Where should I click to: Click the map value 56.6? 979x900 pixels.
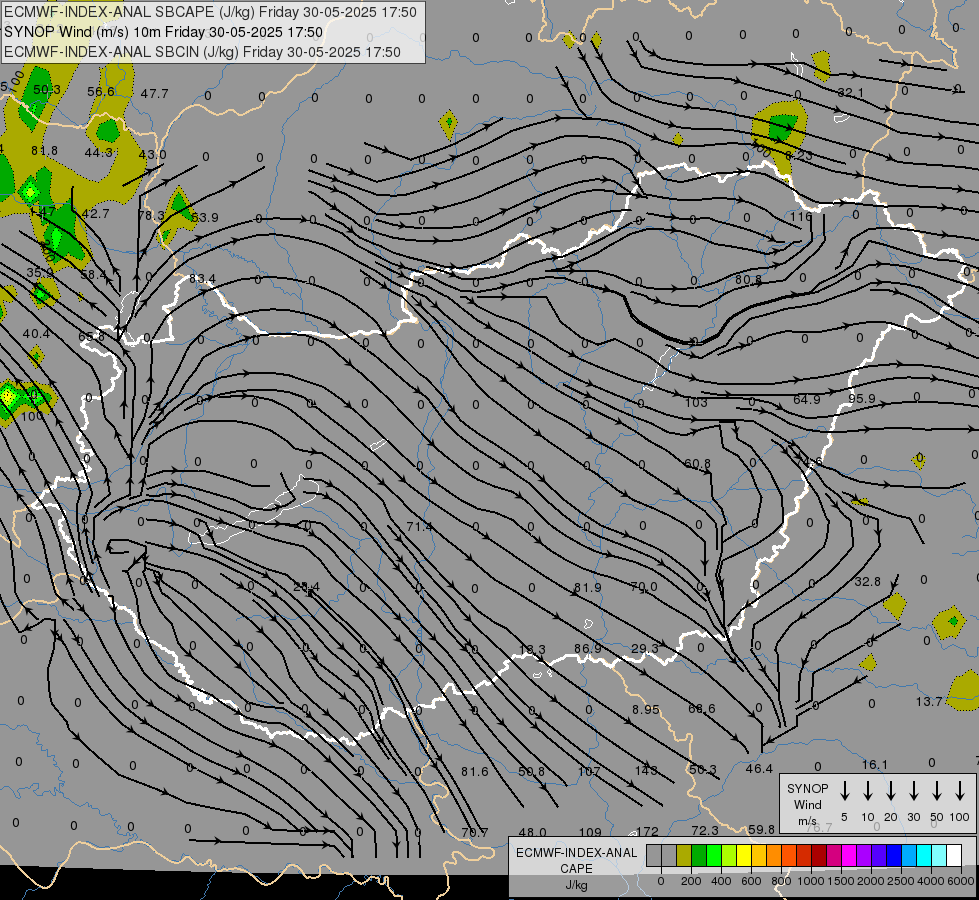101,91
